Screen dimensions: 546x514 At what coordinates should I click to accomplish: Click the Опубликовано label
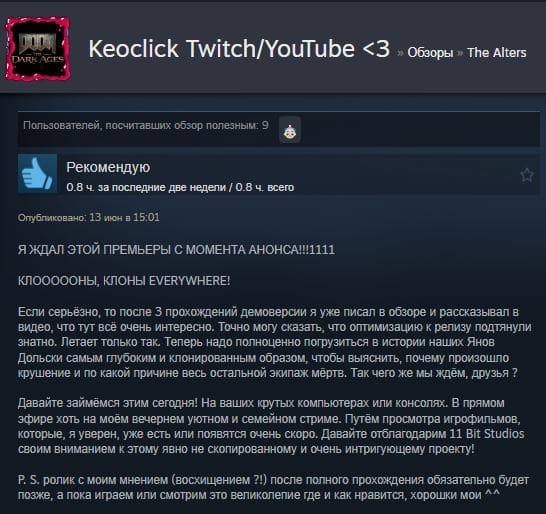(x=52, y=218)
